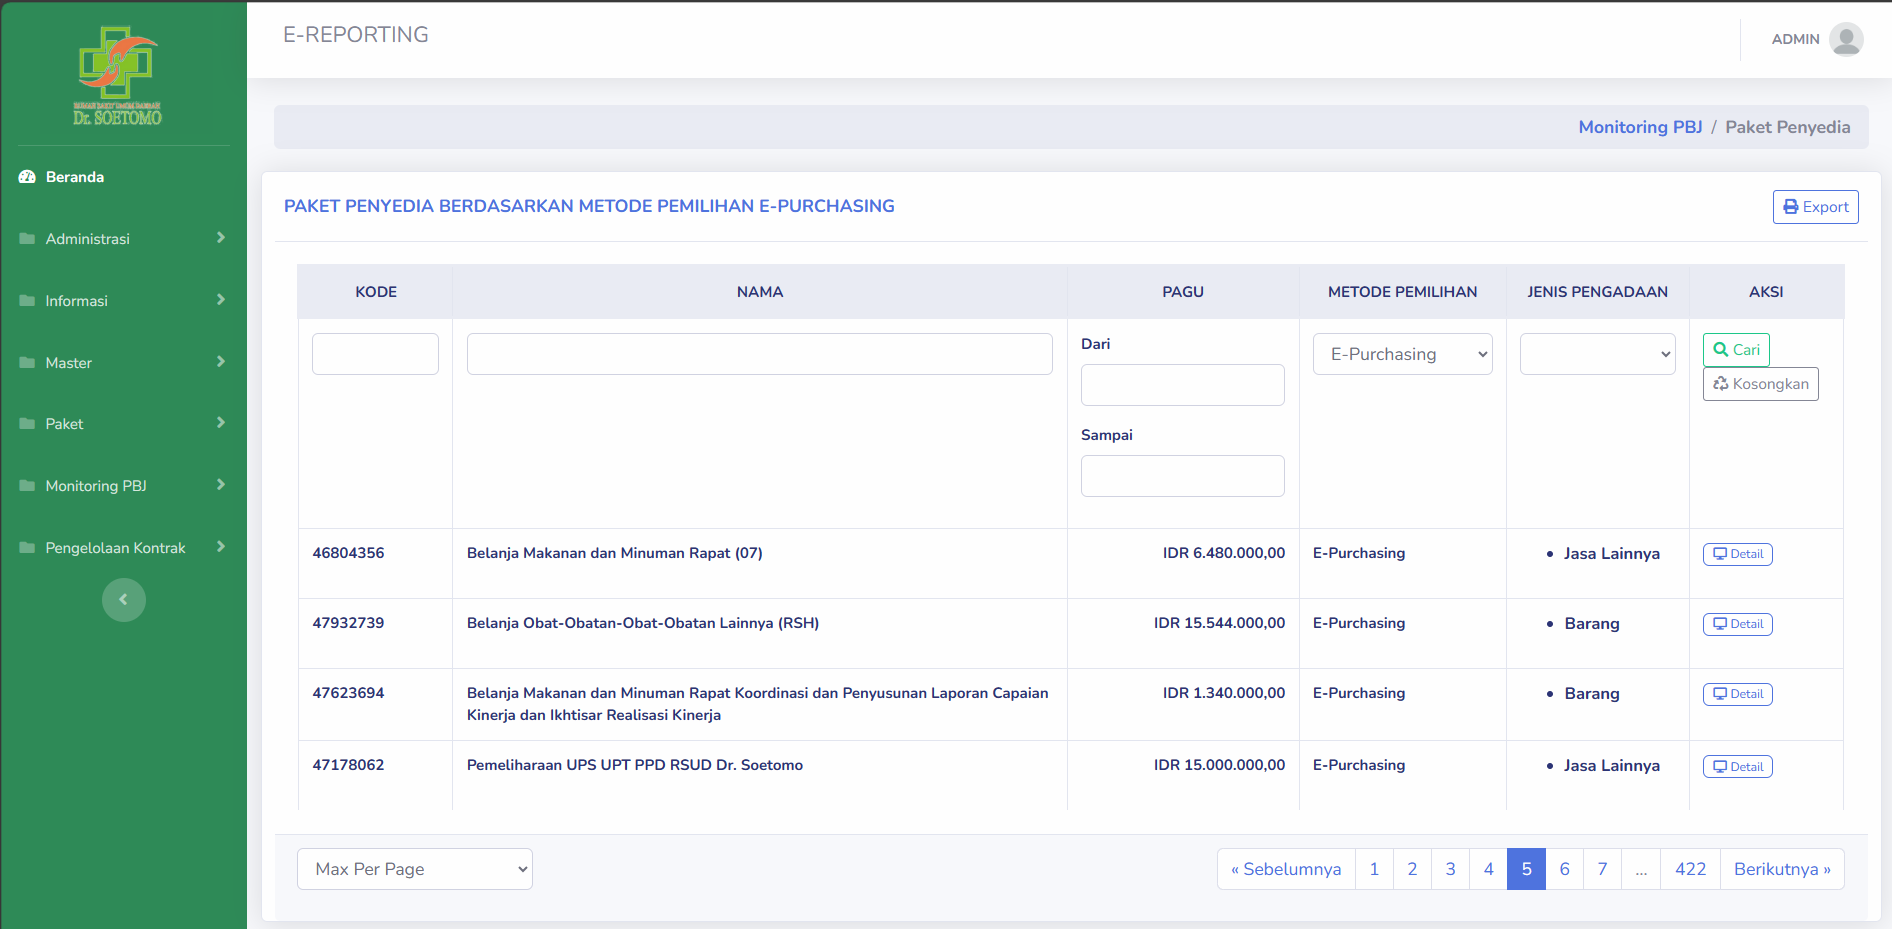Open the Max Per Page dropdown
Screen dimensions: 1892x929
(414, 869)
